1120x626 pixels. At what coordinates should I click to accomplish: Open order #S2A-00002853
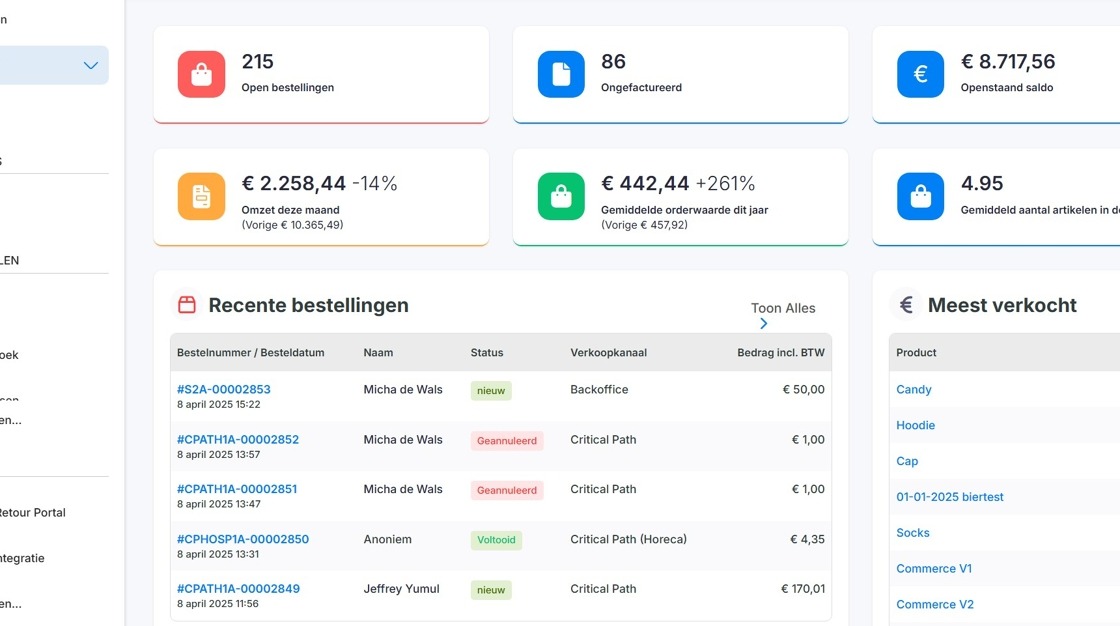coord(224,389)
